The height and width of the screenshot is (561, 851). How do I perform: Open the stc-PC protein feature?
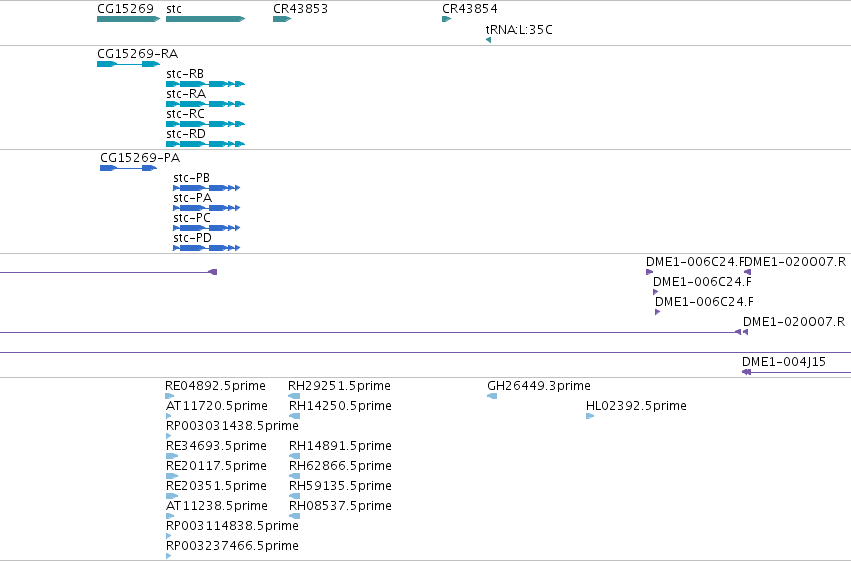(207, 228)
